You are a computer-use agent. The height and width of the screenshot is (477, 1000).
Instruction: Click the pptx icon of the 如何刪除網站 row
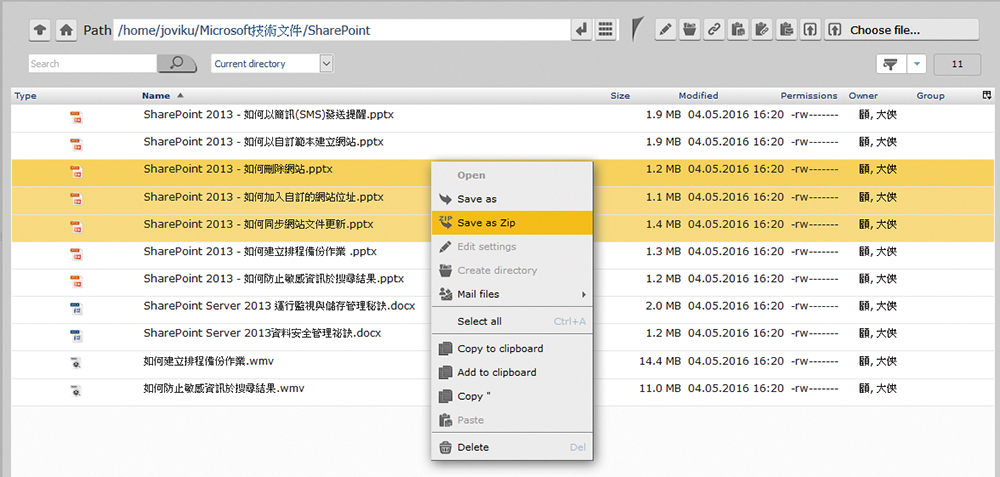coord(76,171)
